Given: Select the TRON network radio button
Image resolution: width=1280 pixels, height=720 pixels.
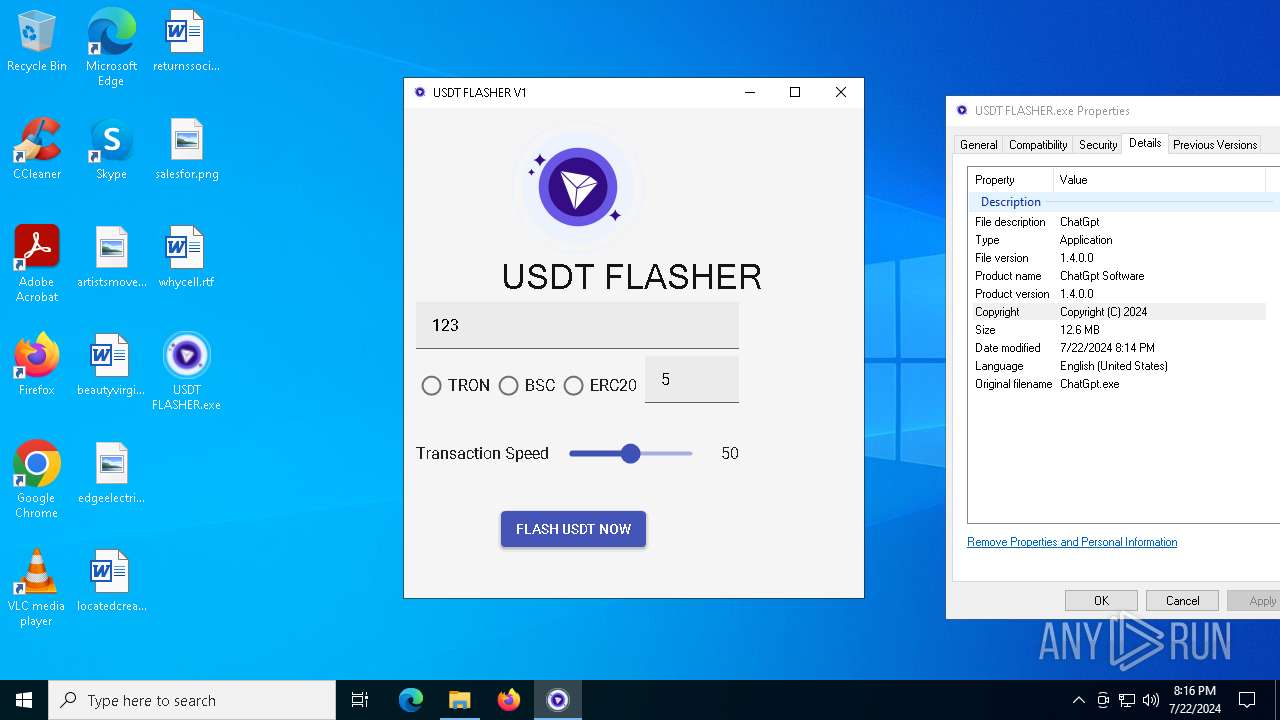Looking at the screenshot, I should point(431,386).
